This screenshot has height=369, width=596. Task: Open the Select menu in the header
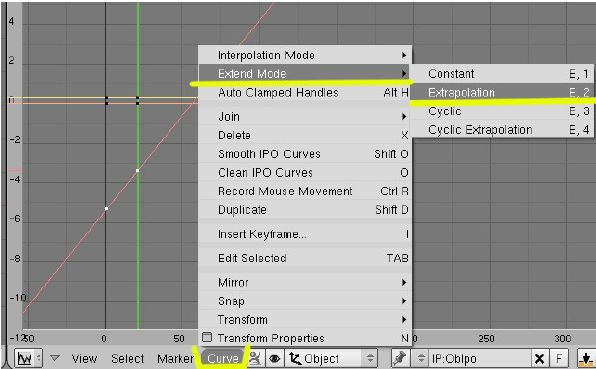tap(127, 358)
